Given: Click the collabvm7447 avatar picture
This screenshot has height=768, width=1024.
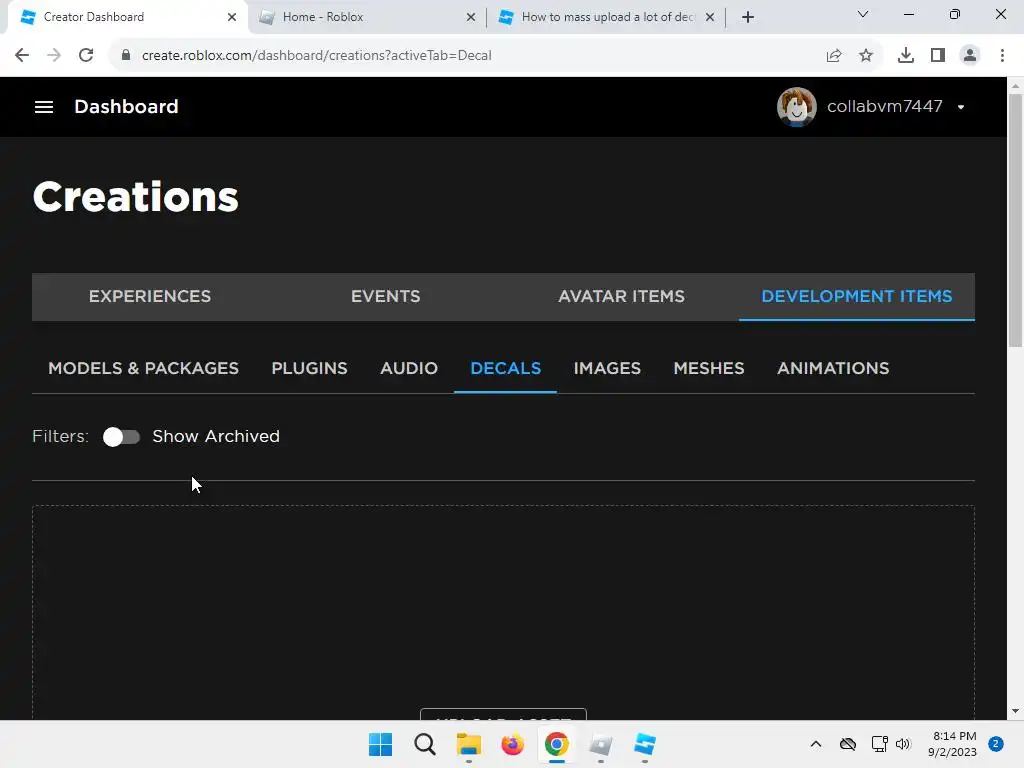Looking at the screenshot, I should point(796,106).
